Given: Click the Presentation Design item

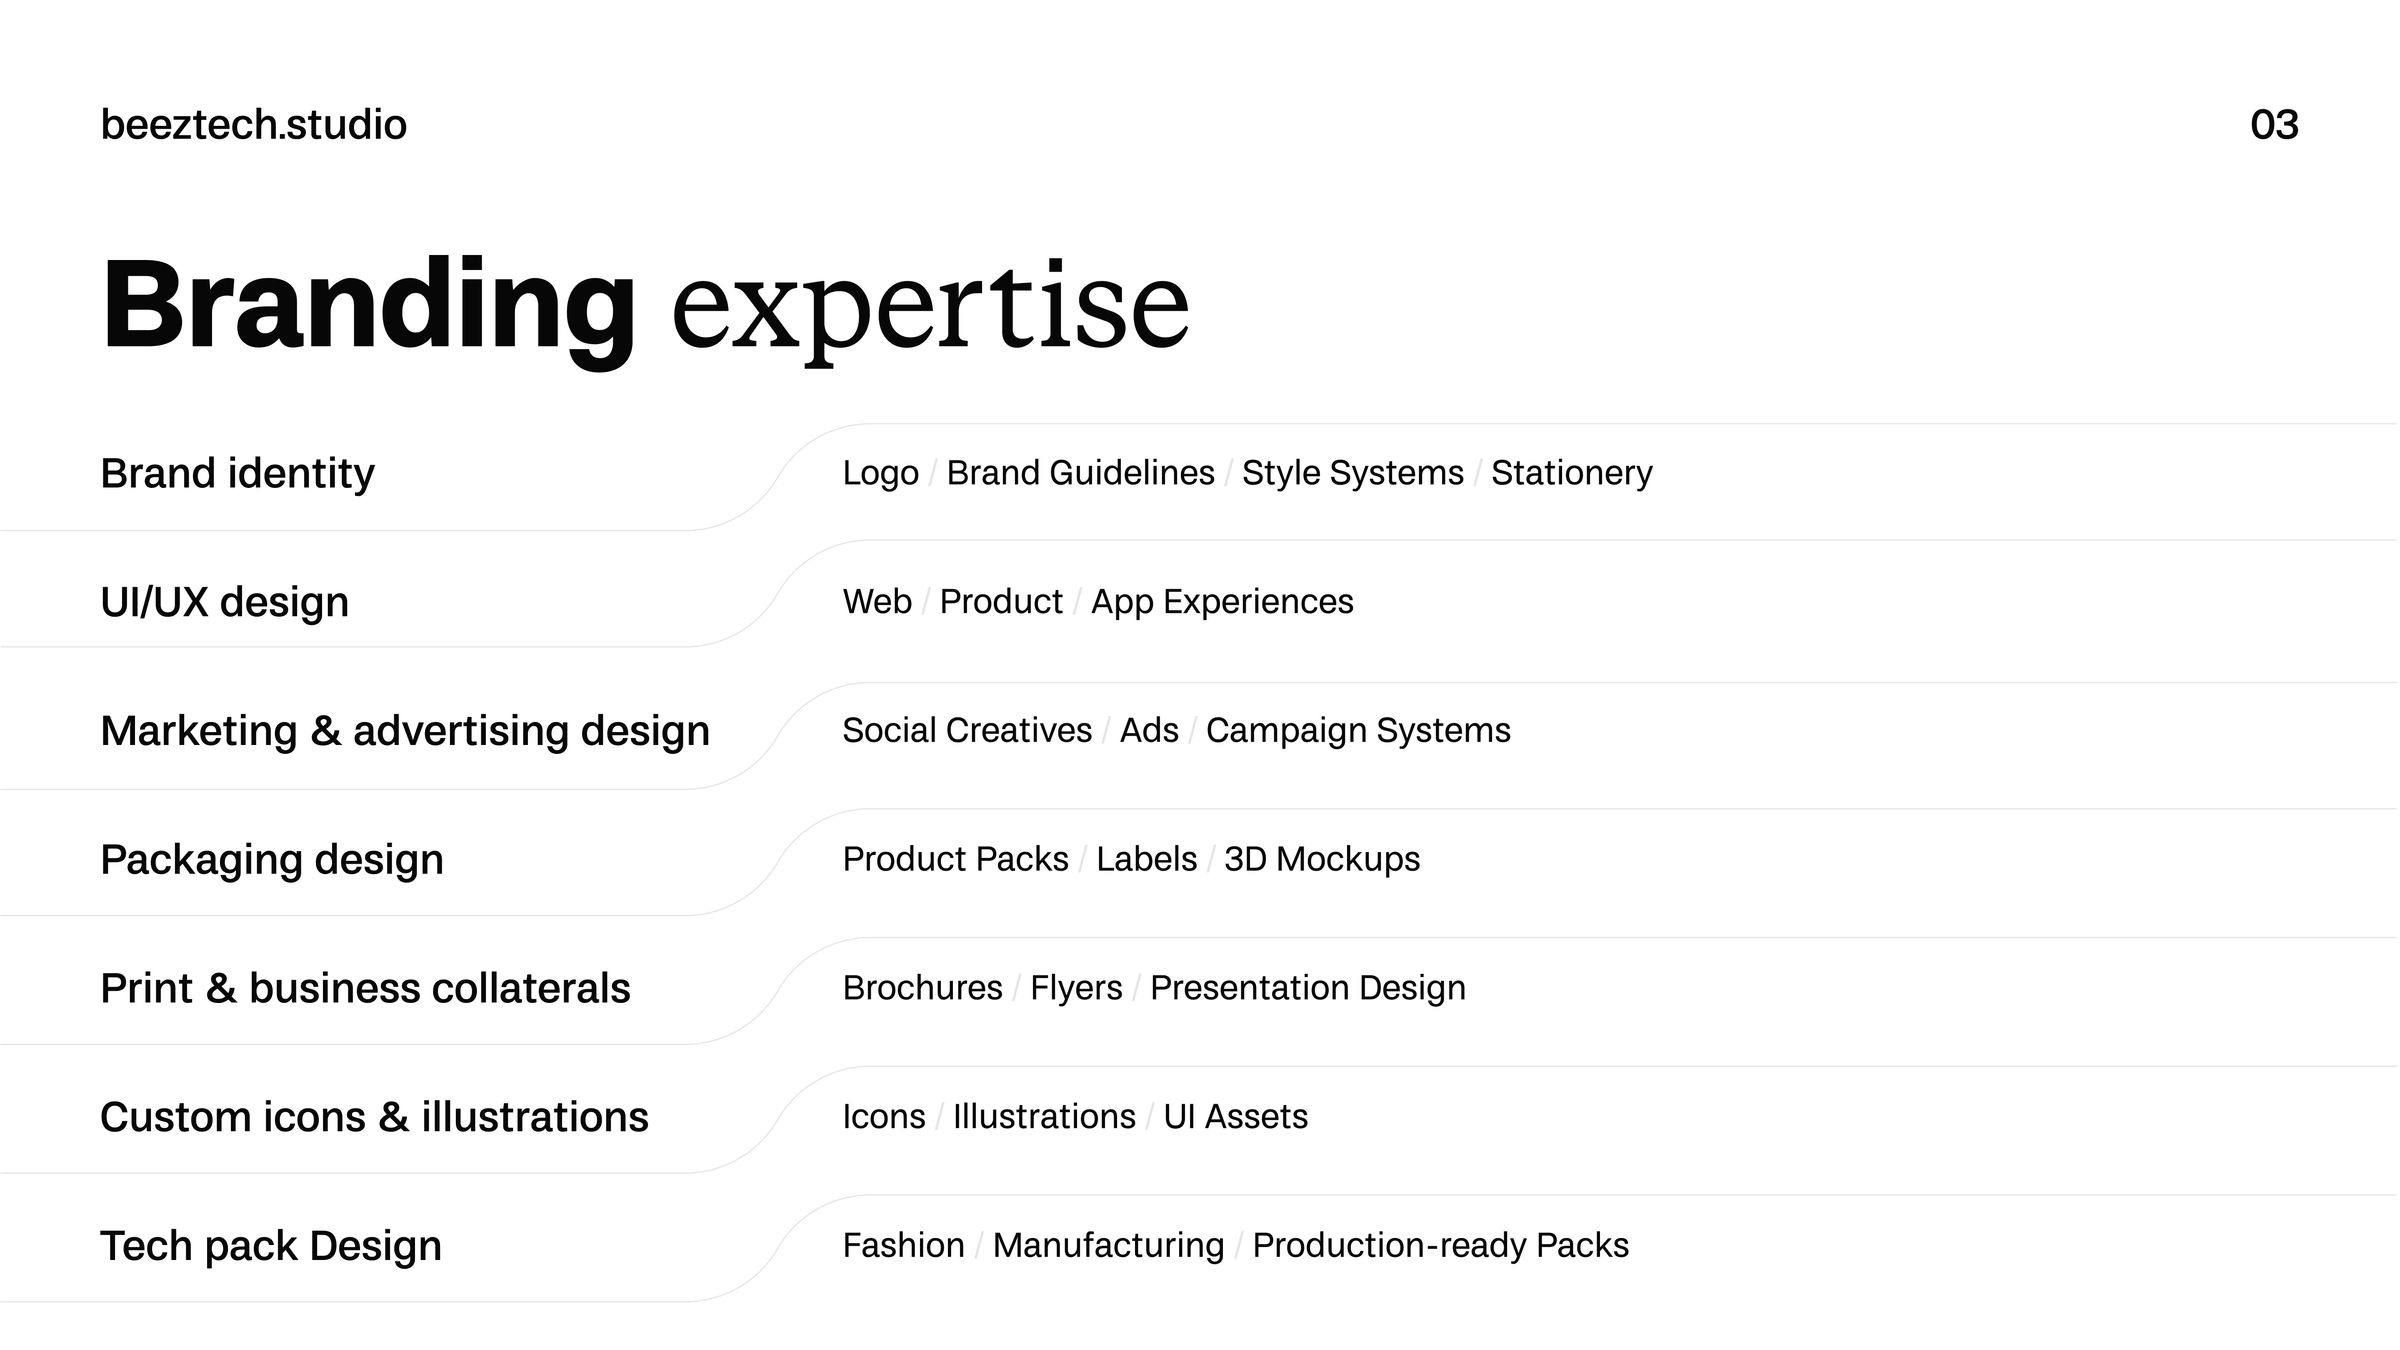Looking at the screenshot, I should tap(1308, 989).
